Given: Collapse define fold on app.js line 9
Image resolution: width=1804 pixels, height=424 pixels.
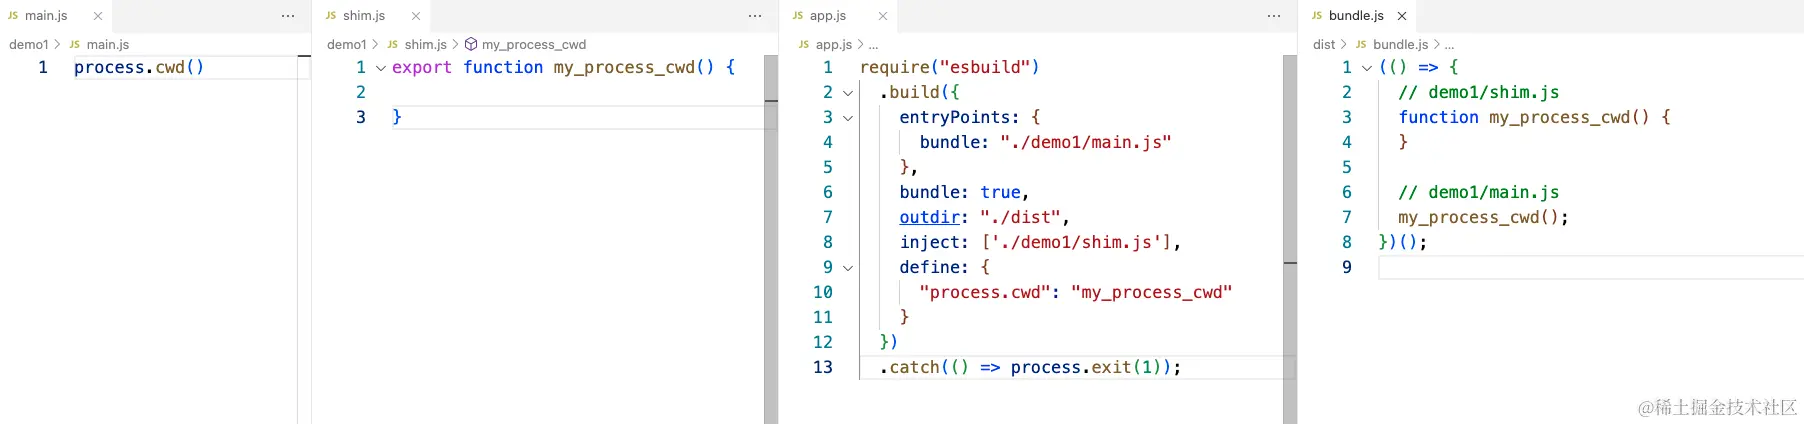Looking at the screenshot, I should click(x=848, y=268).
